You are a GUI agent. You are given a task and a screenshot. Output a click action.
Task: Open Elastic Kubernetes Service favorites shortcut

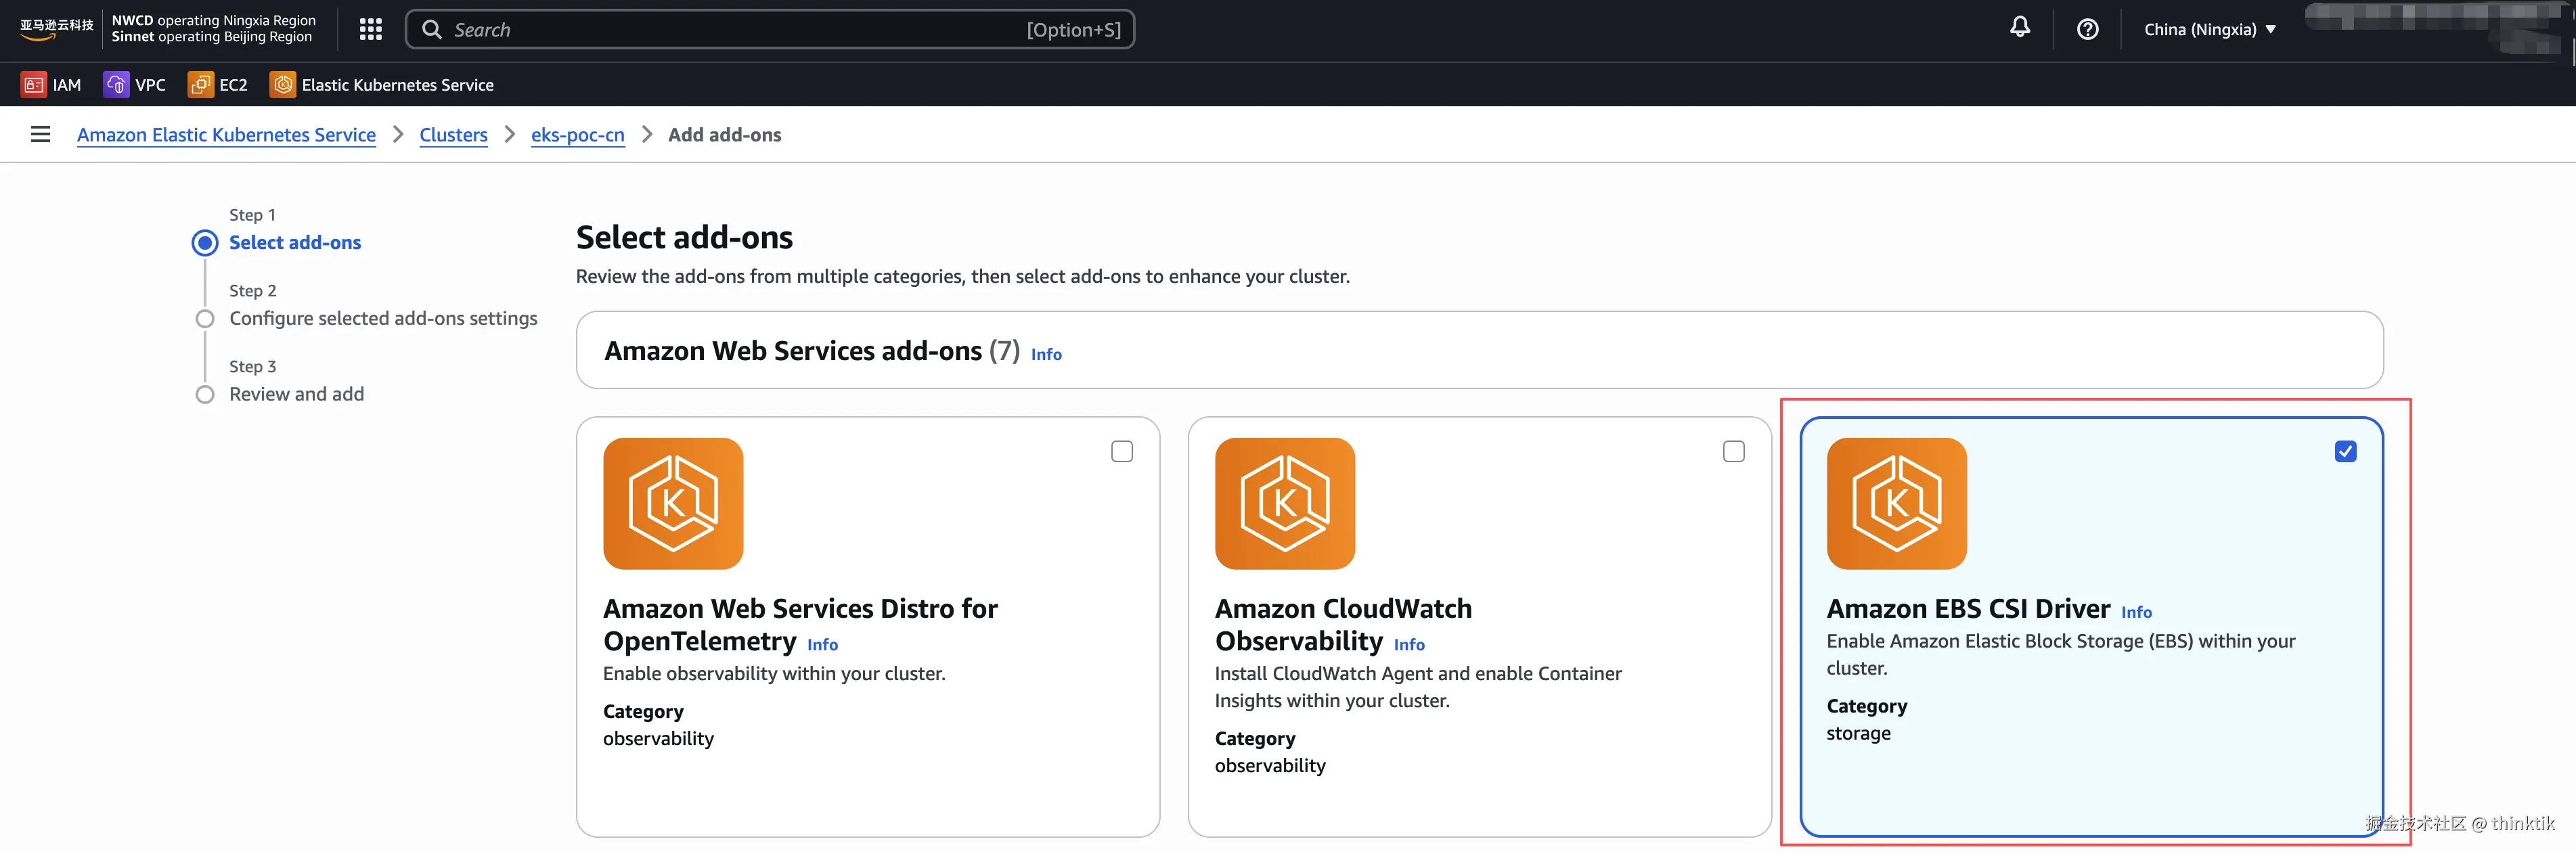(x=382, y=85)
